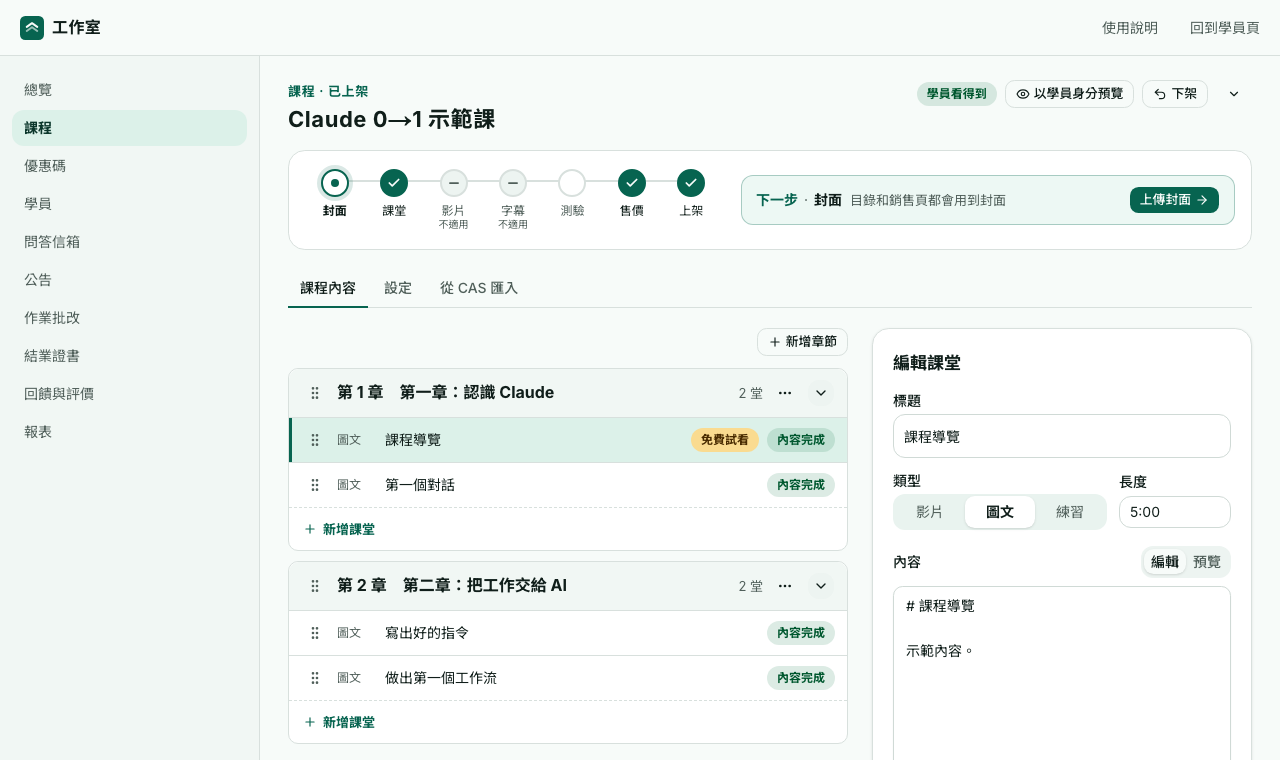1280x760 pixels.
Task: Click the 影片 step circle
Action: (x=453, y=183)
